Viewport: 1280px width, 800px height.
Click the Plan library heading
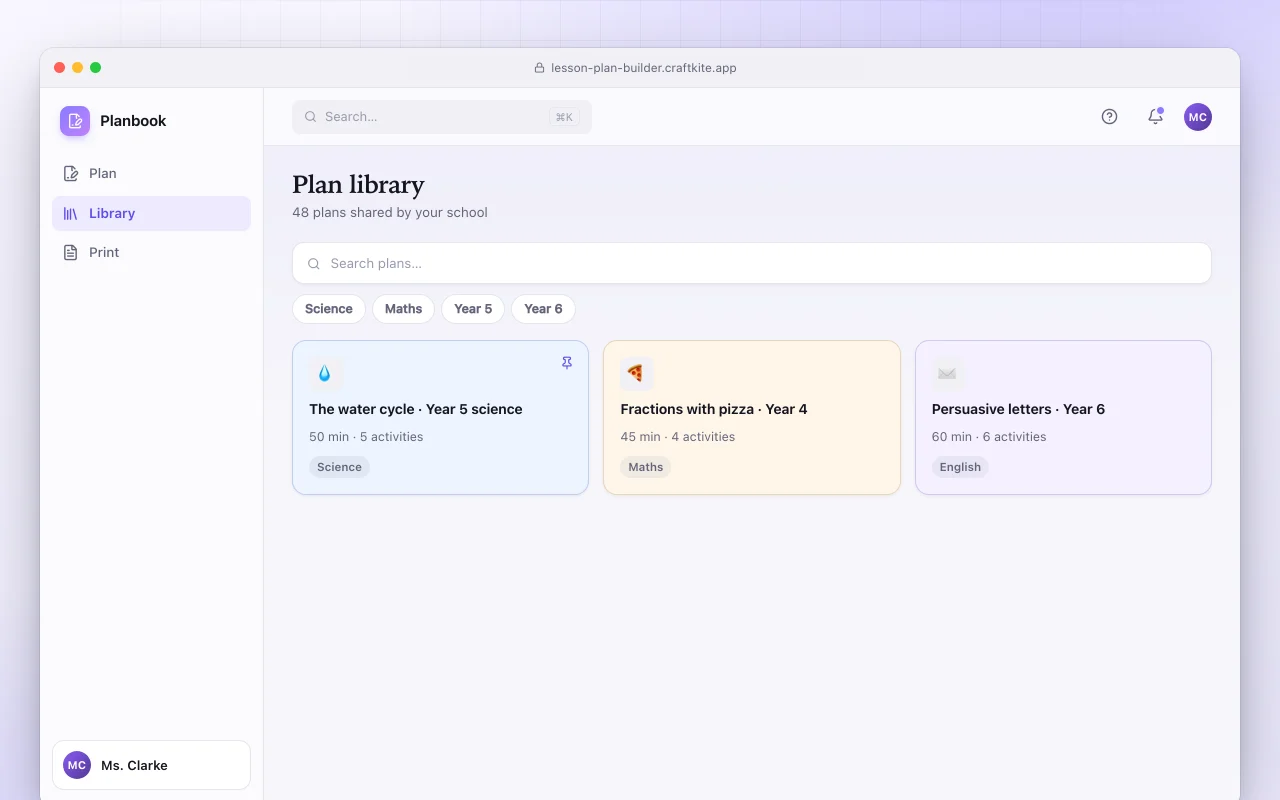tap(358, 185)
